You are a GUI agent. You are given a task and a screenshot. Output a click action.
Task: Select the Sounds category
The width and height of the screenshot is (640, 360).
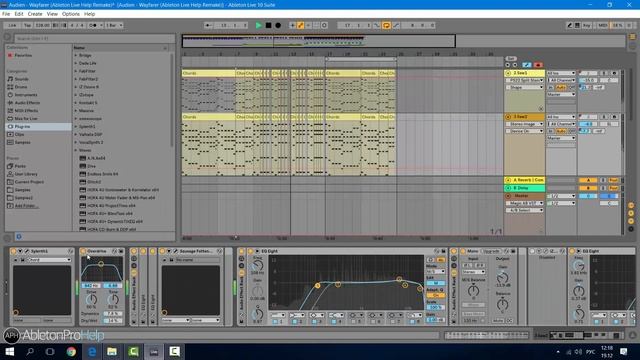point(21,79)
